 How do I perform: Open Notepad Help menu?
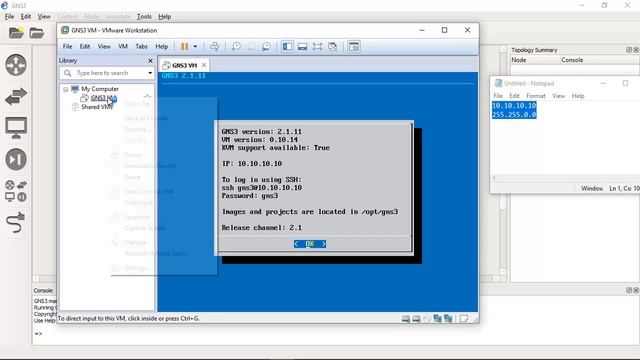pos(578,96)
